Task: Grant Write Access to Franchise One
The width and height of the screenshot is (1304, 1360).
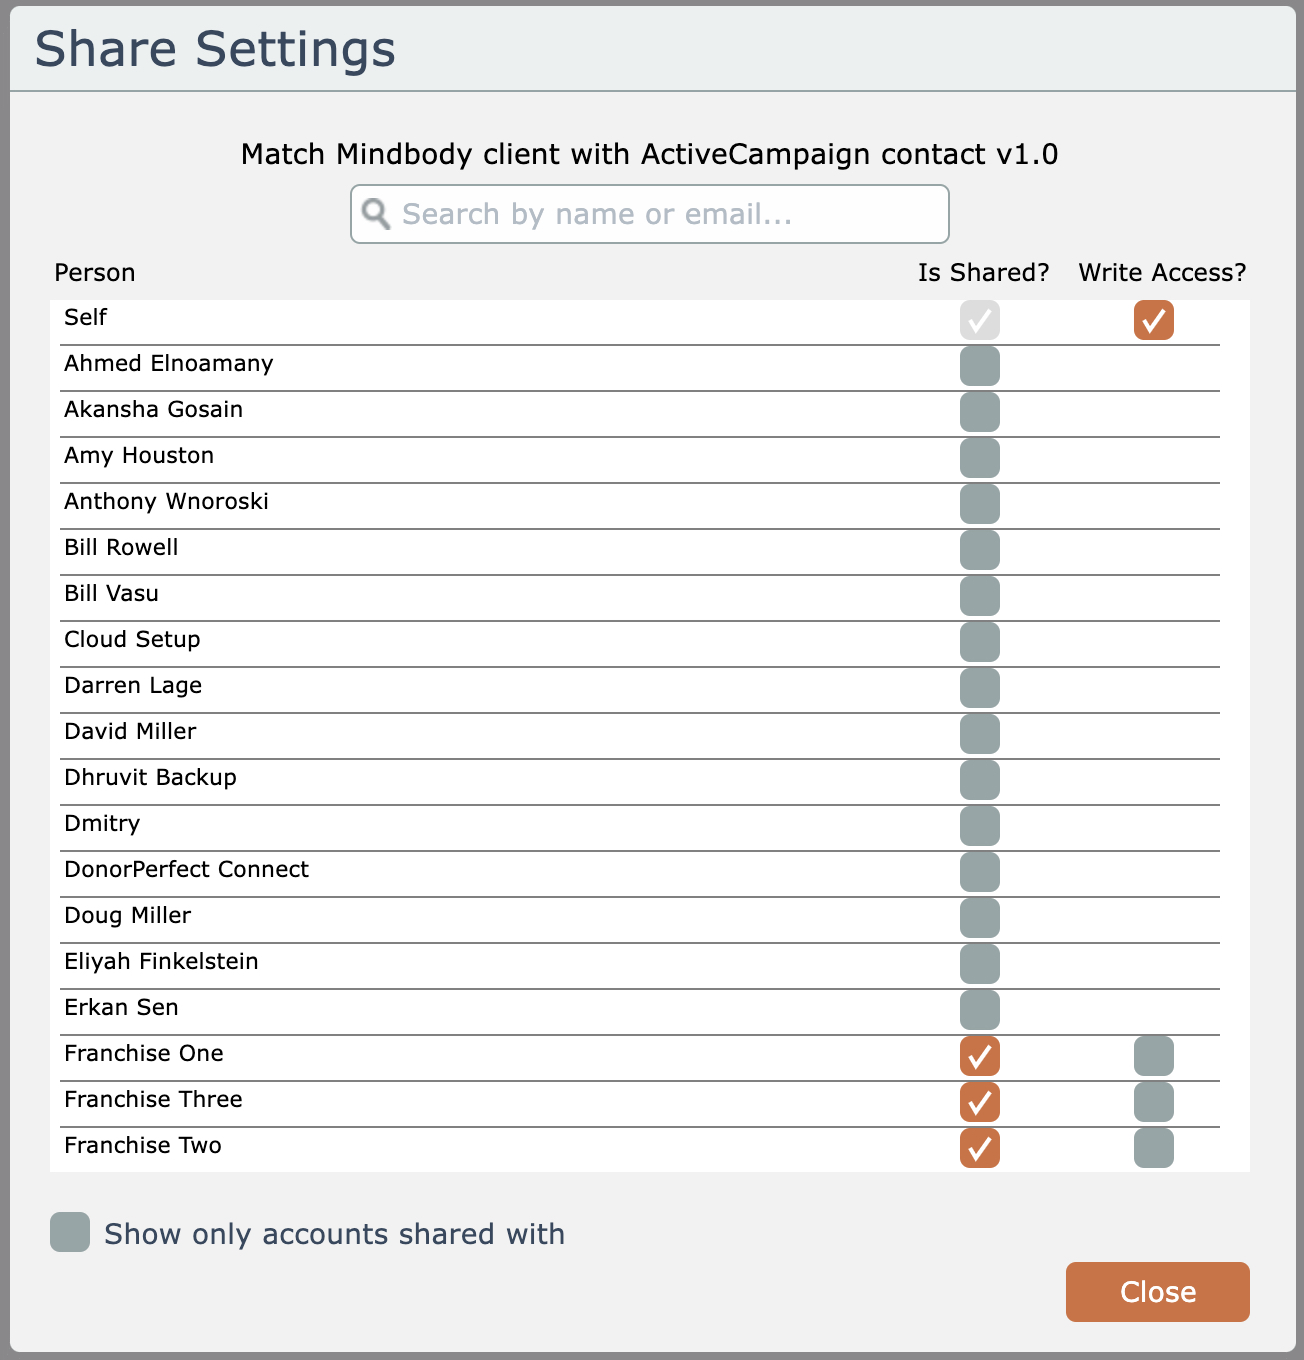Action: 1153,1056
